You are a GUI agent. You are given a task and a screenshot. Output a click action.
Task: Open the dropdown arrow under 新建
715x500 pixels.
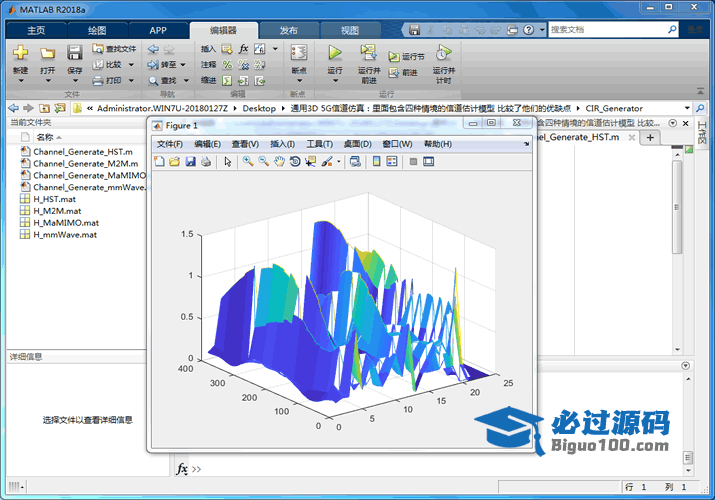point(21,81)
